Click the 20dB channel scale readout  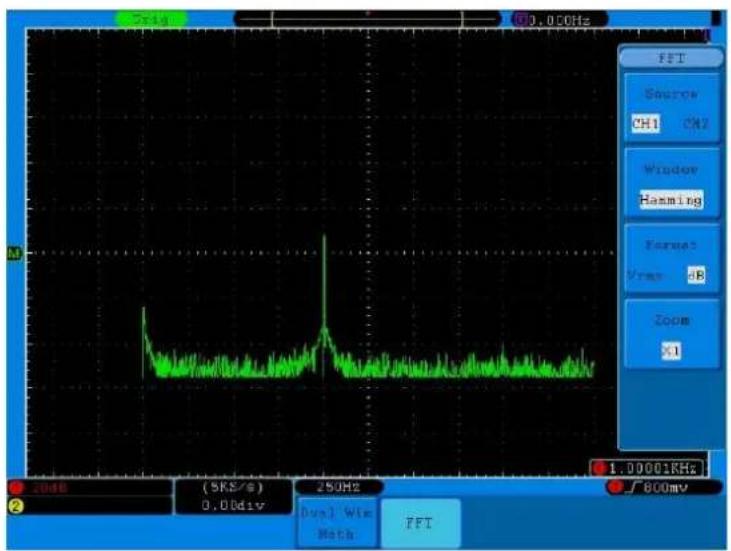coord(50,488)
